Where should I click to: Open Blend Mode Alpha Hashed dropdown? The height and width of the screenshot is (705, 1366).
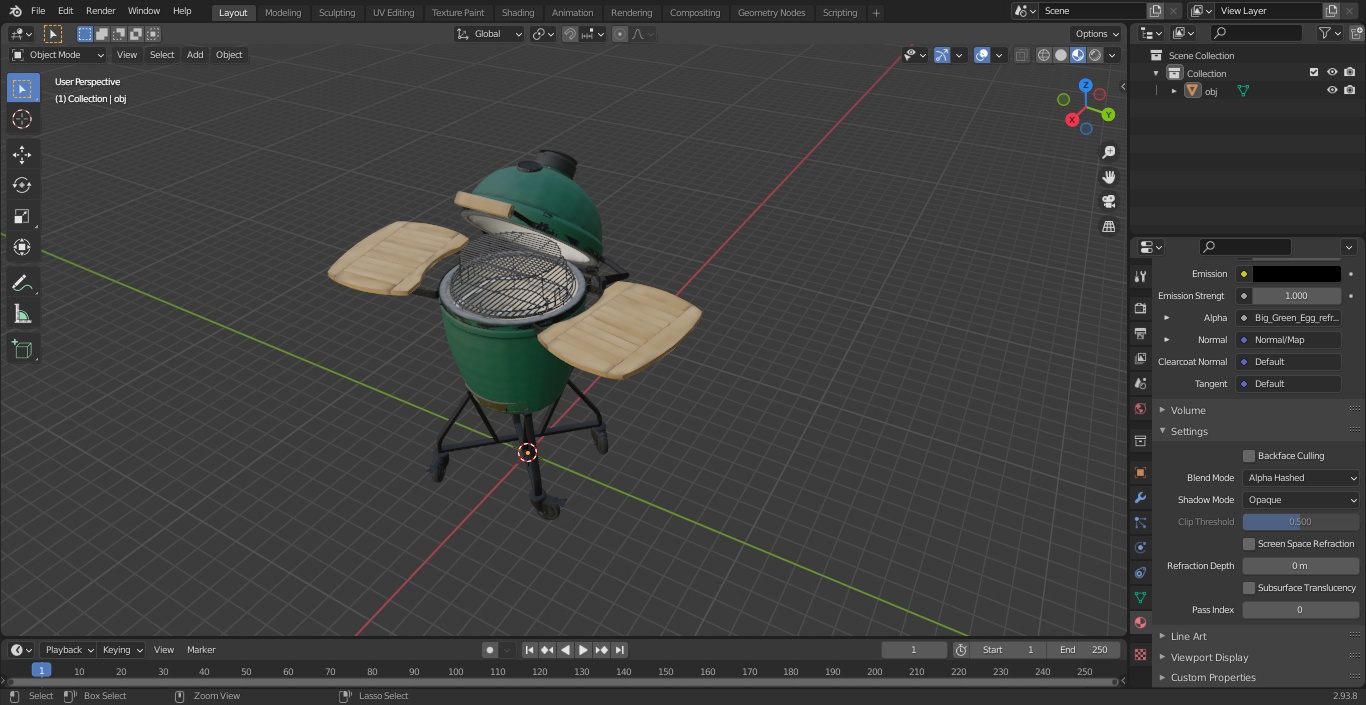1301,478
